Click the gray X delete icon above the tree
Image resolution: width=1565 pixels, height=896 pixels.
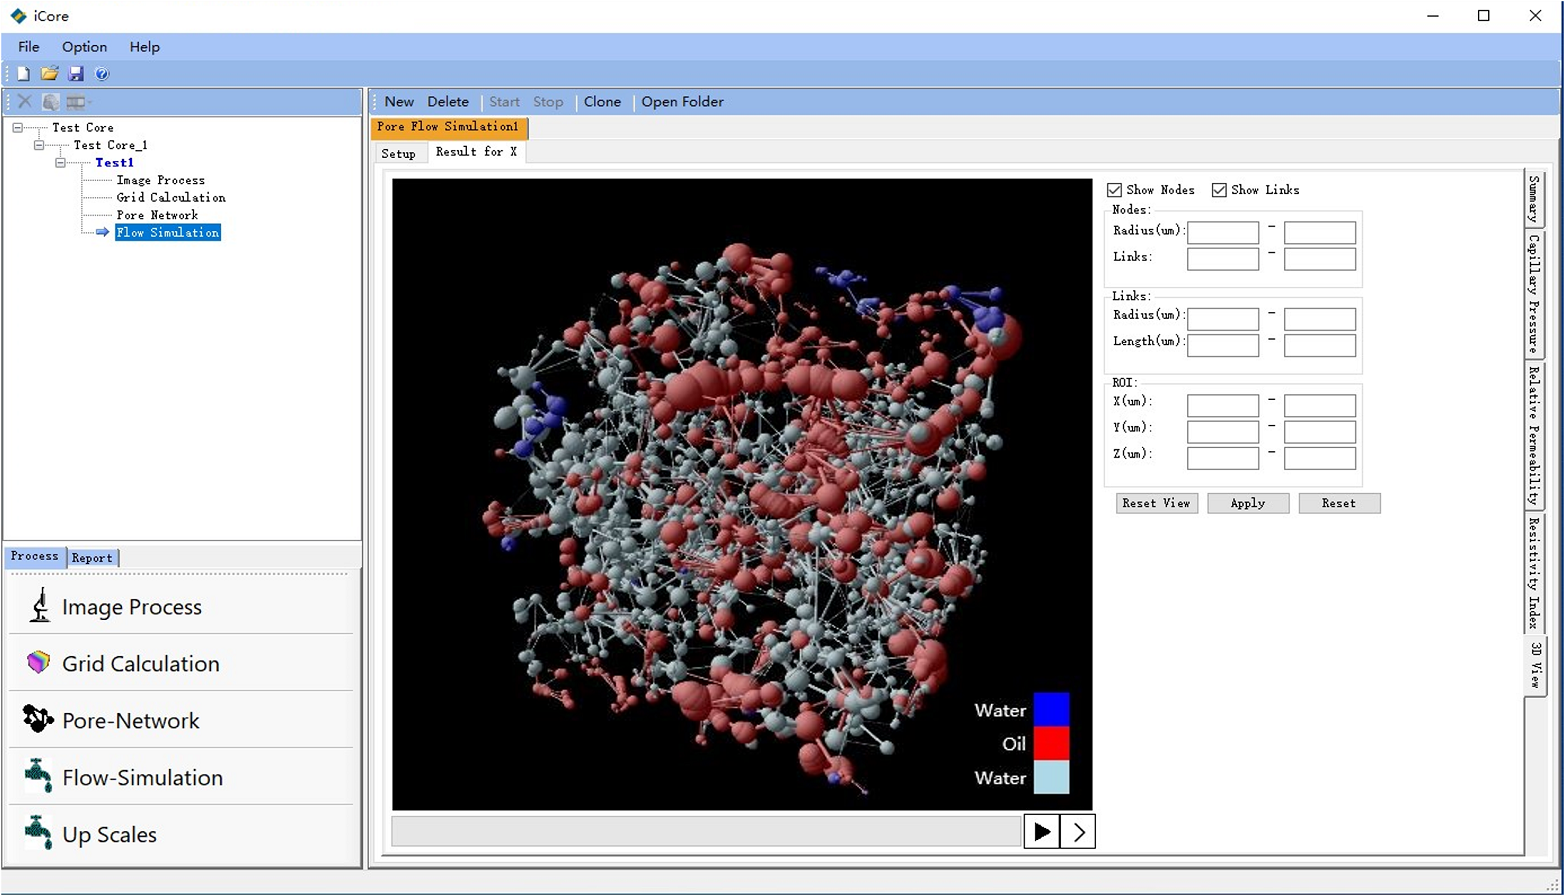click(25, 102)
